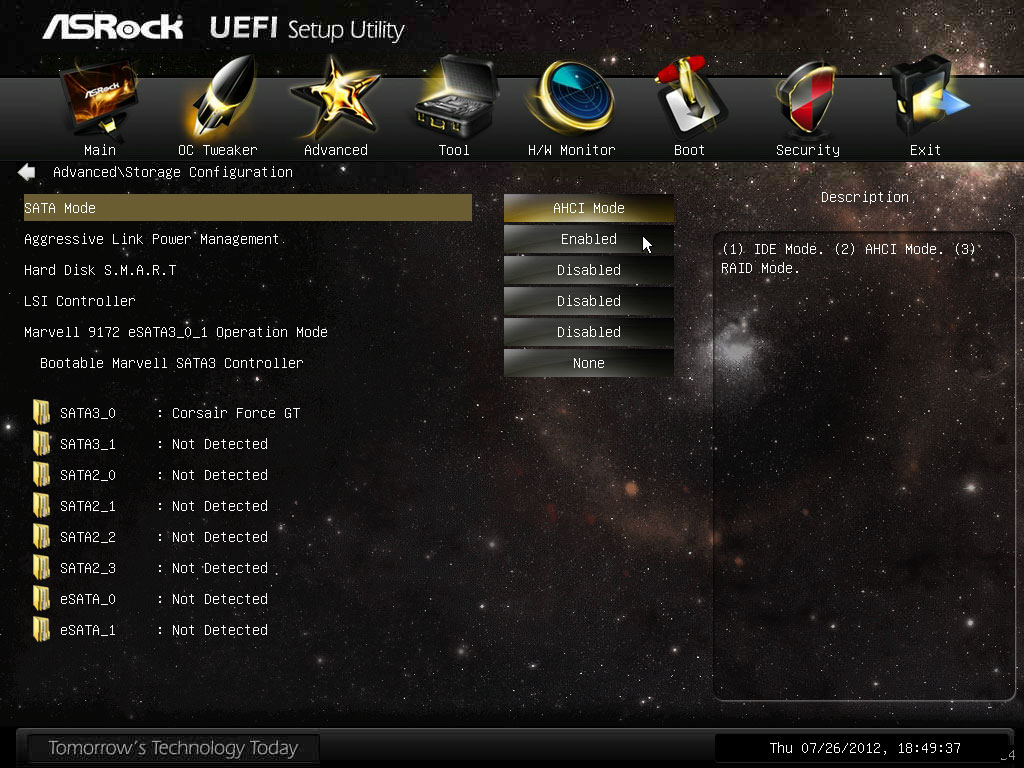Screen dimensions: 1024x768
Task: Open the Tool toolbox icon
Action: click(456, 97)
